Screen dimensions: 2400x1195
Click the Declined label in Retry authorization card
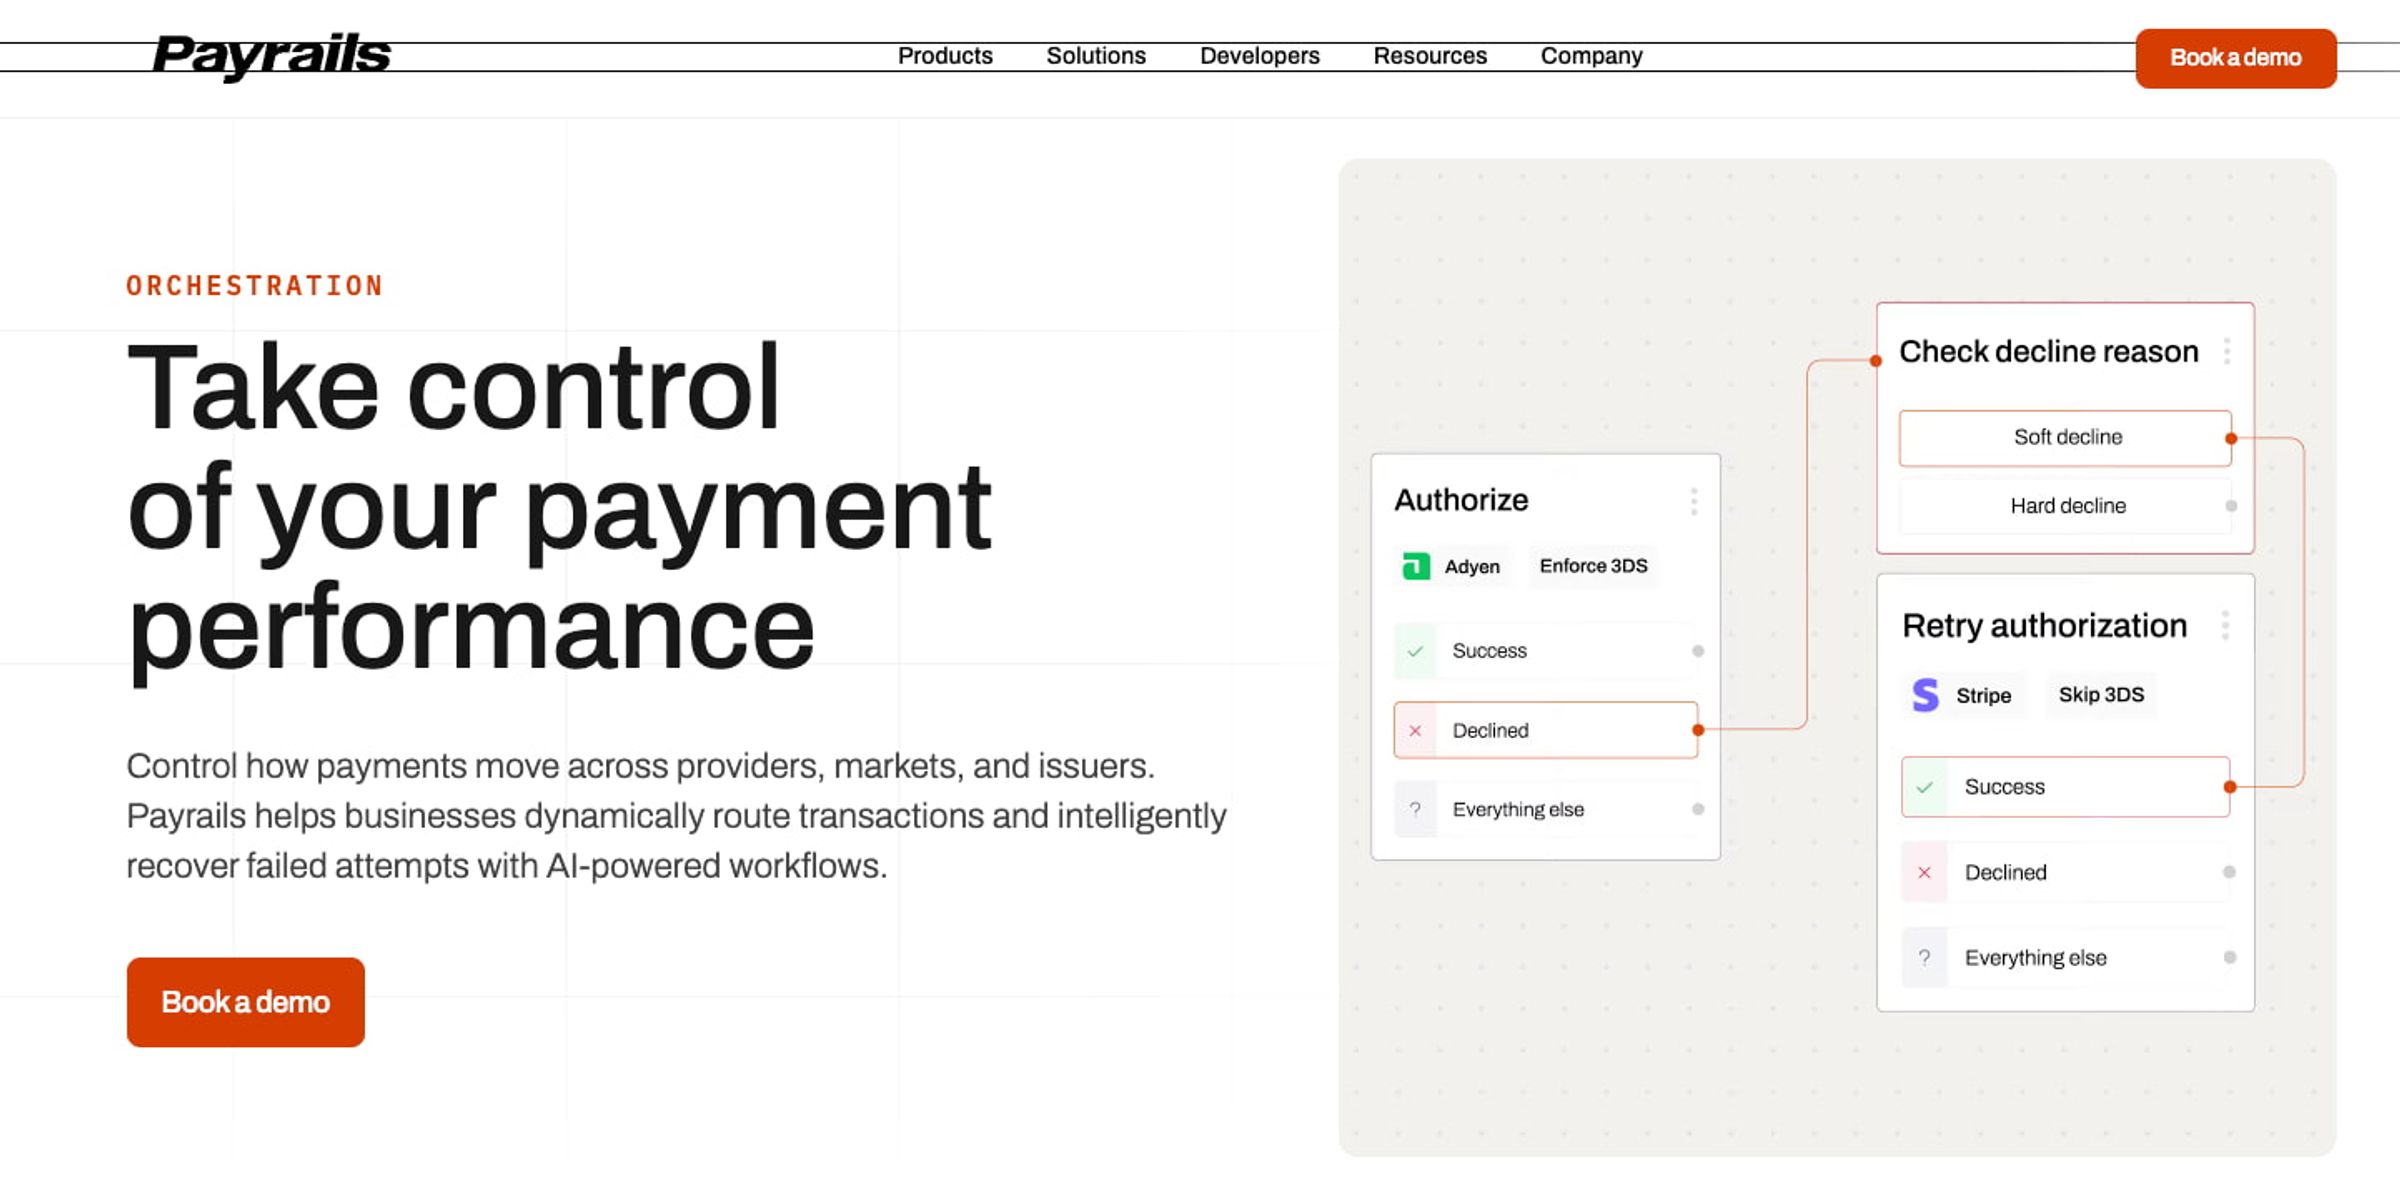(2005, 873)
